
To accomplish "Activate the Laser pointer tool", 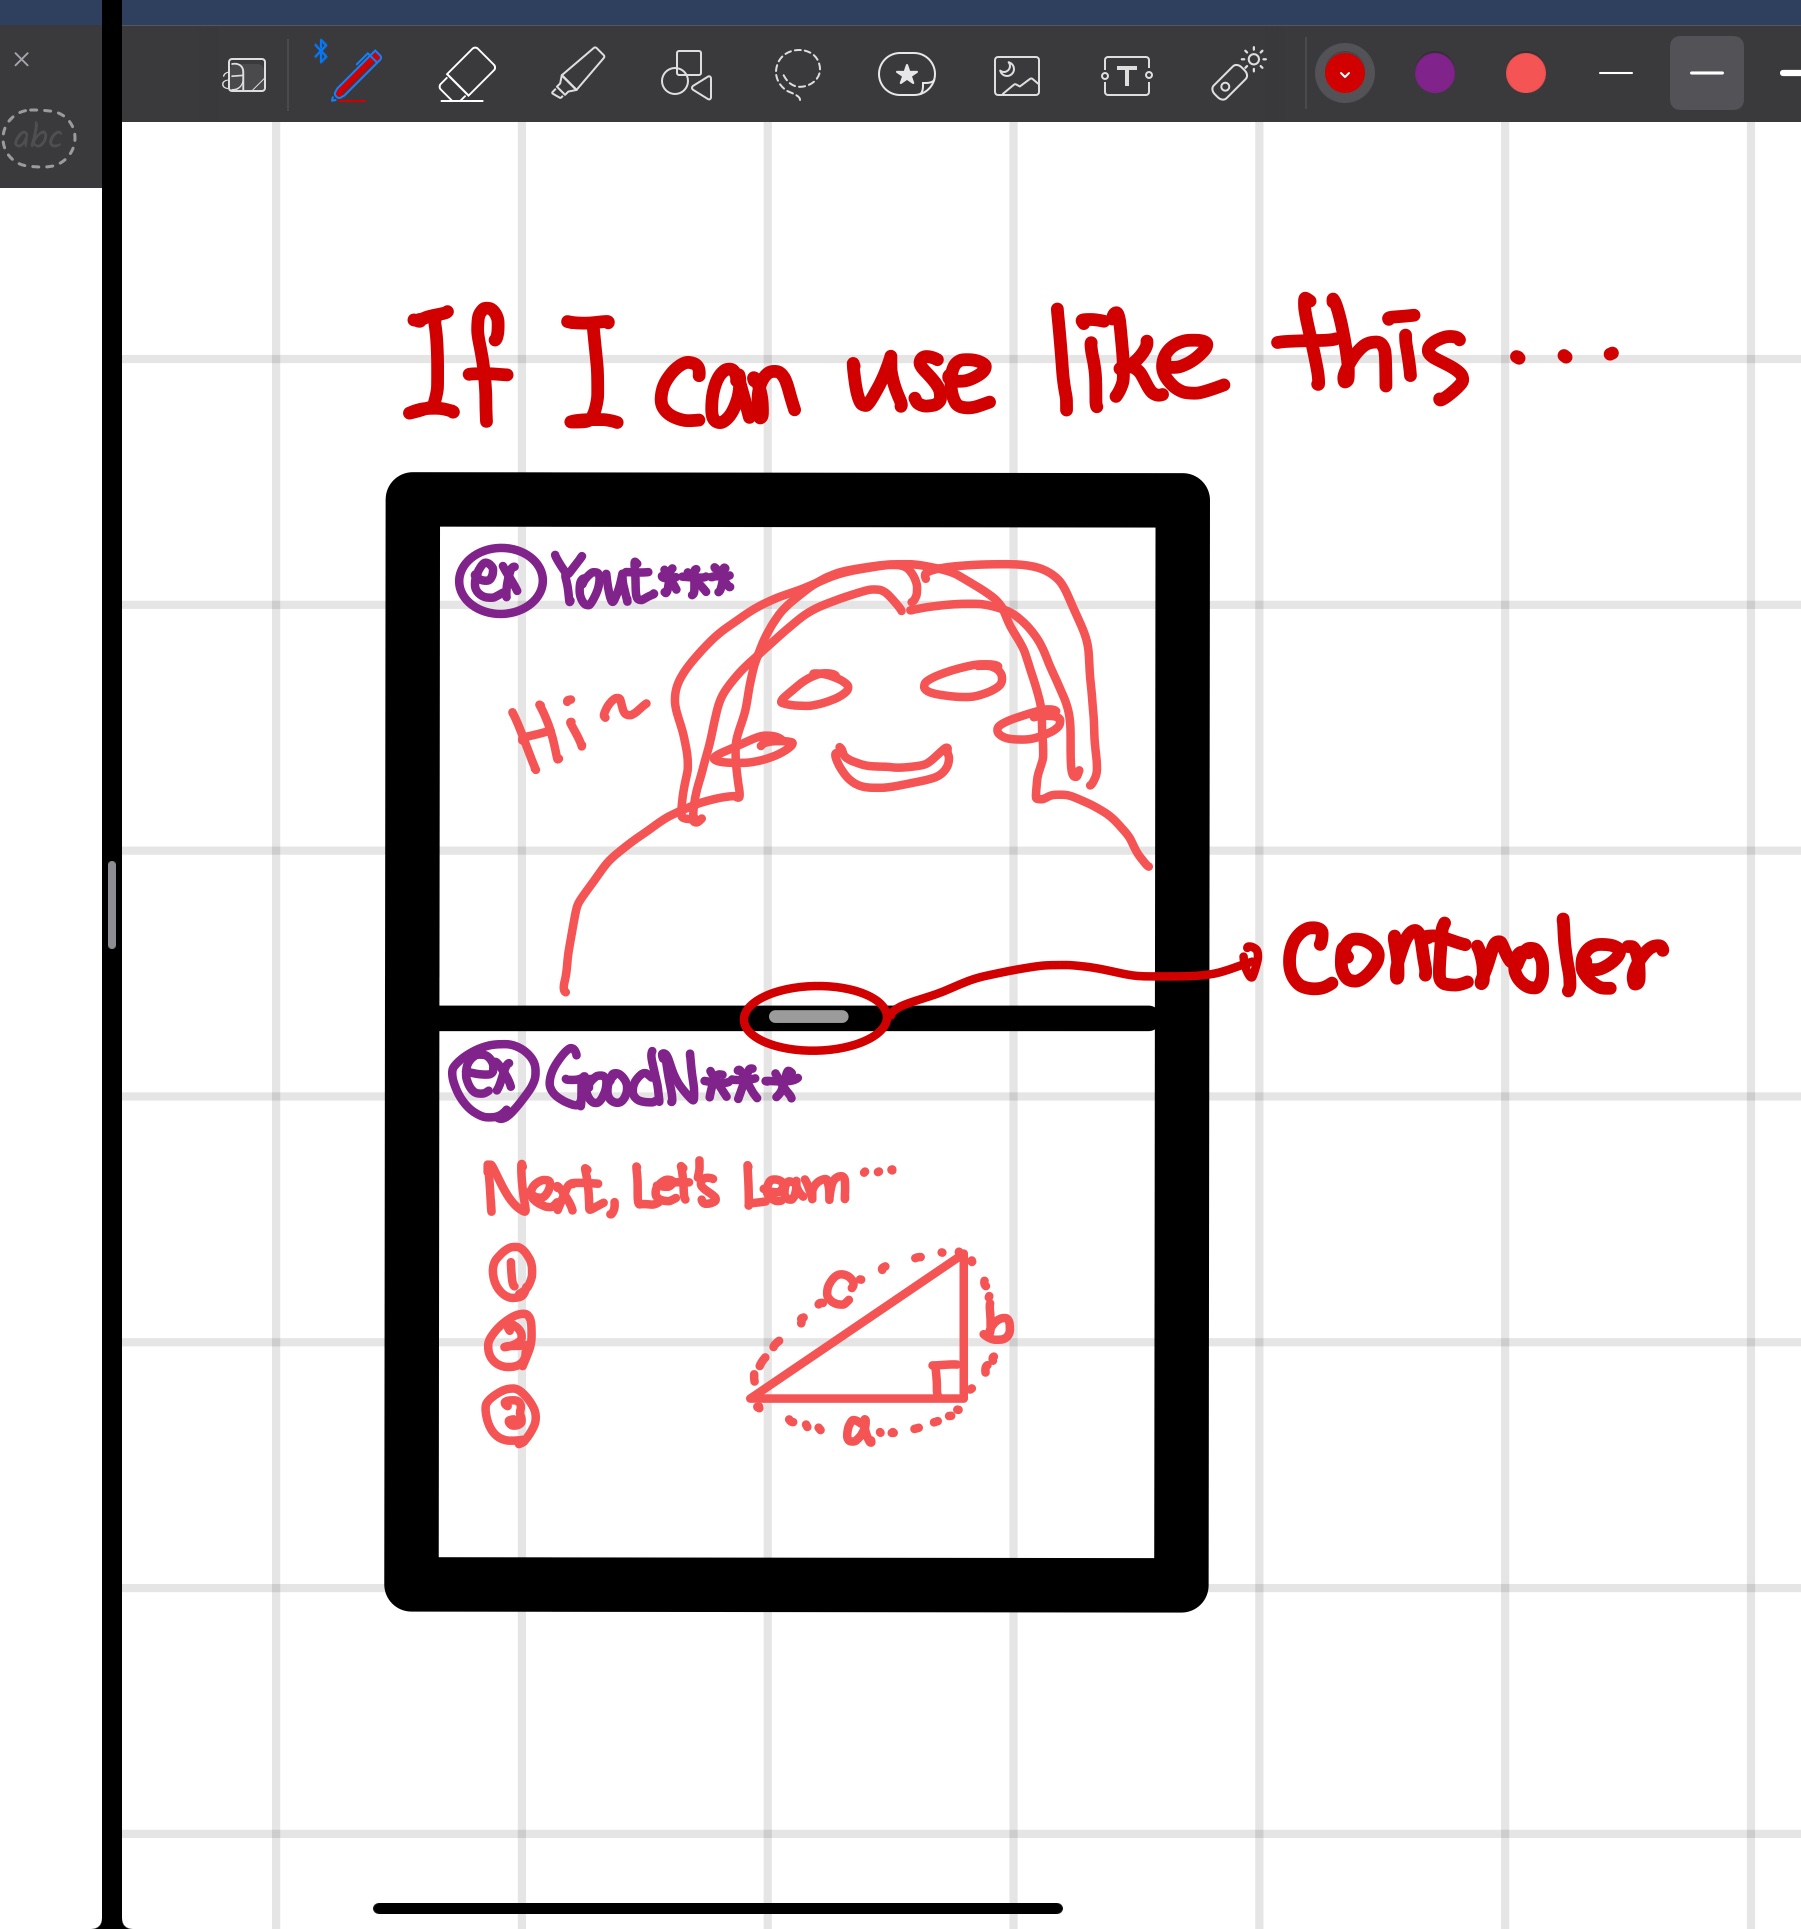I will coord(1238,75).
